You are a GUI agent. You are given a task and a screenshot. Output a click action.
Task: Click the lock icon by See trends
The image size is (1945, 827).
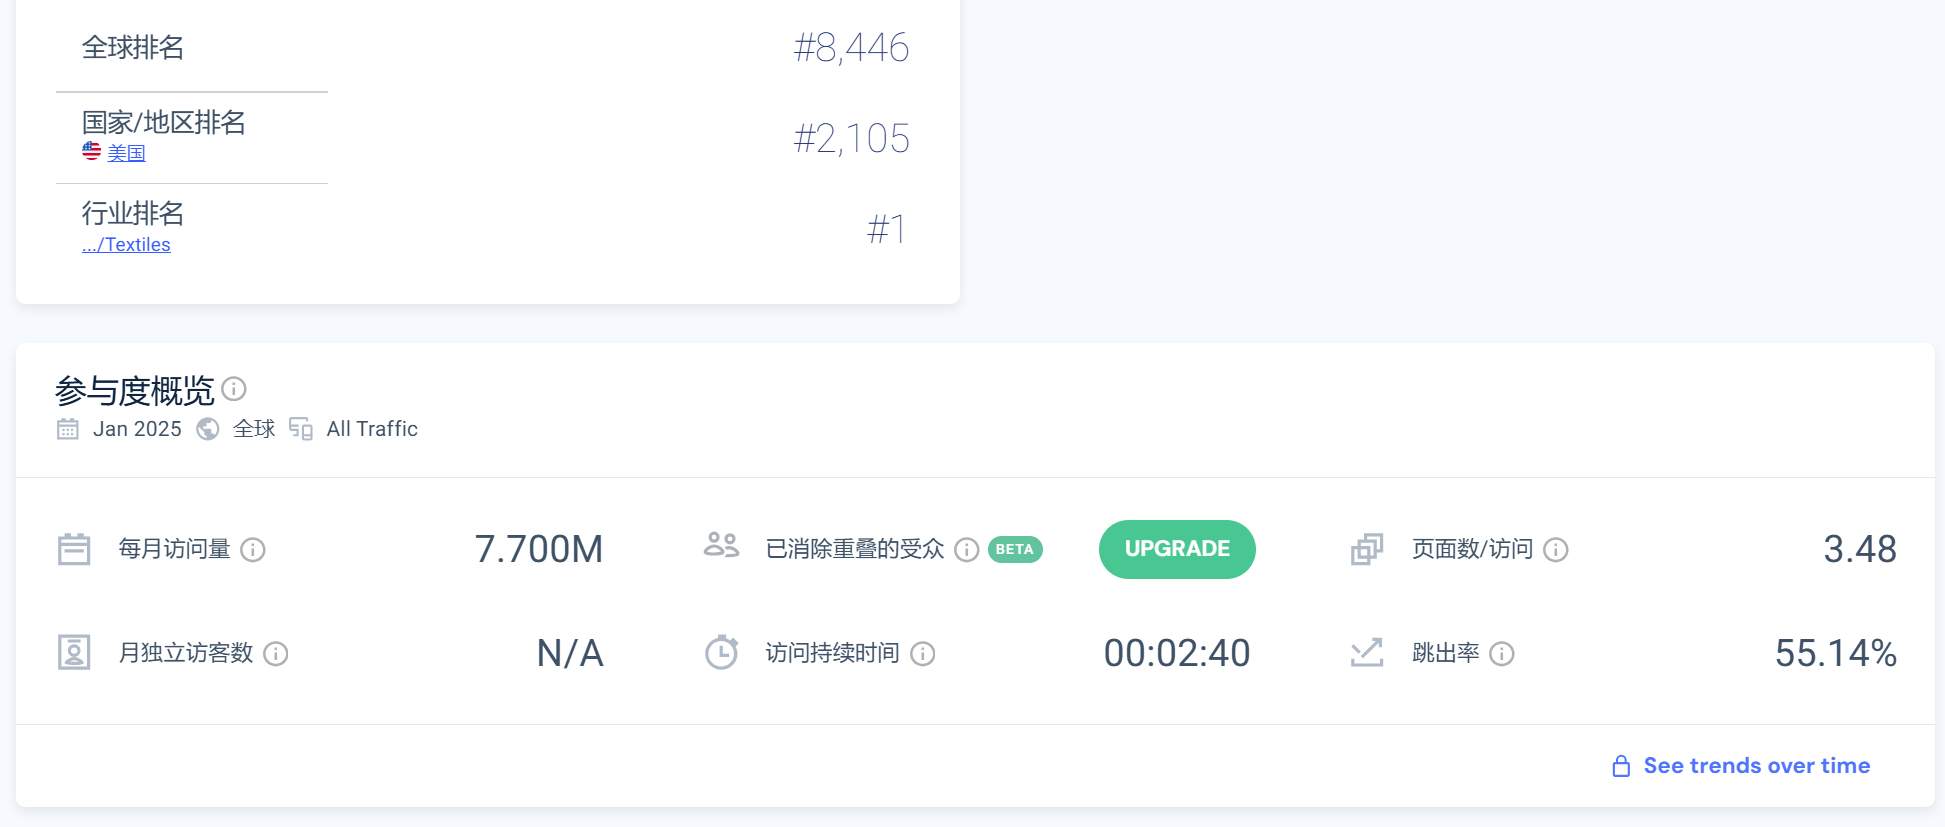click(x=1621, y=766)
